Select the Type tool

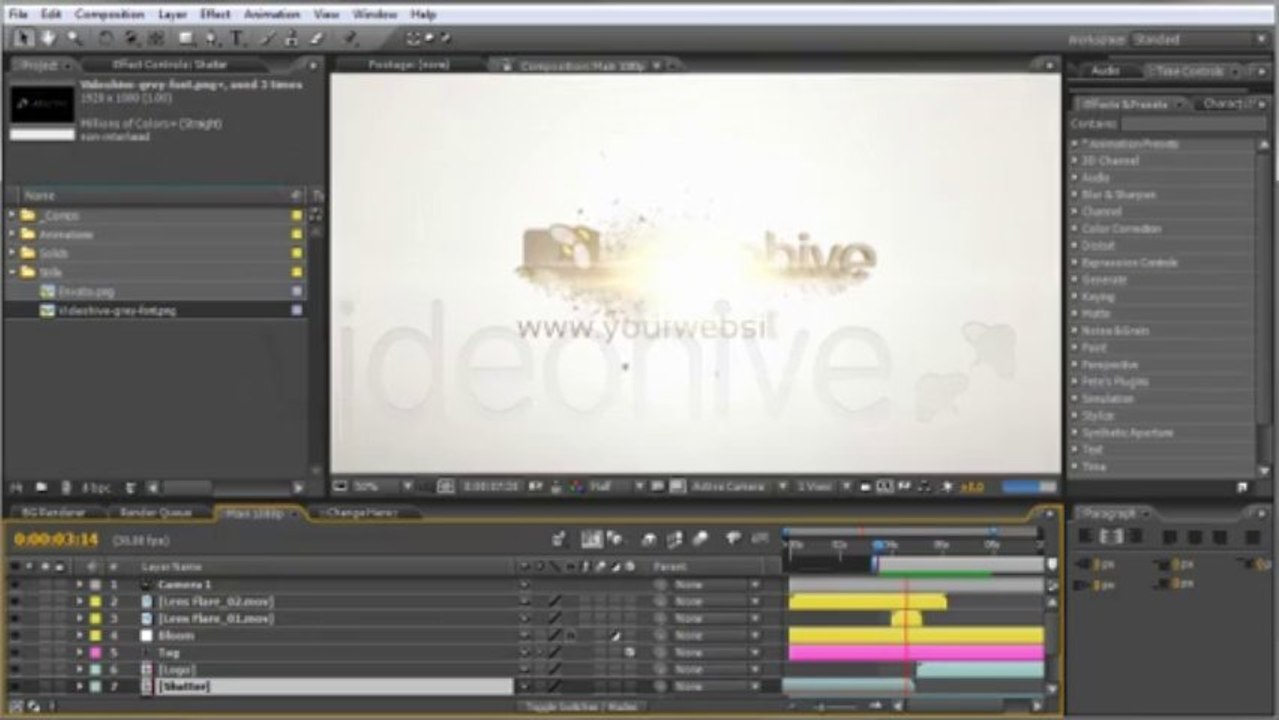coord(238,38)
